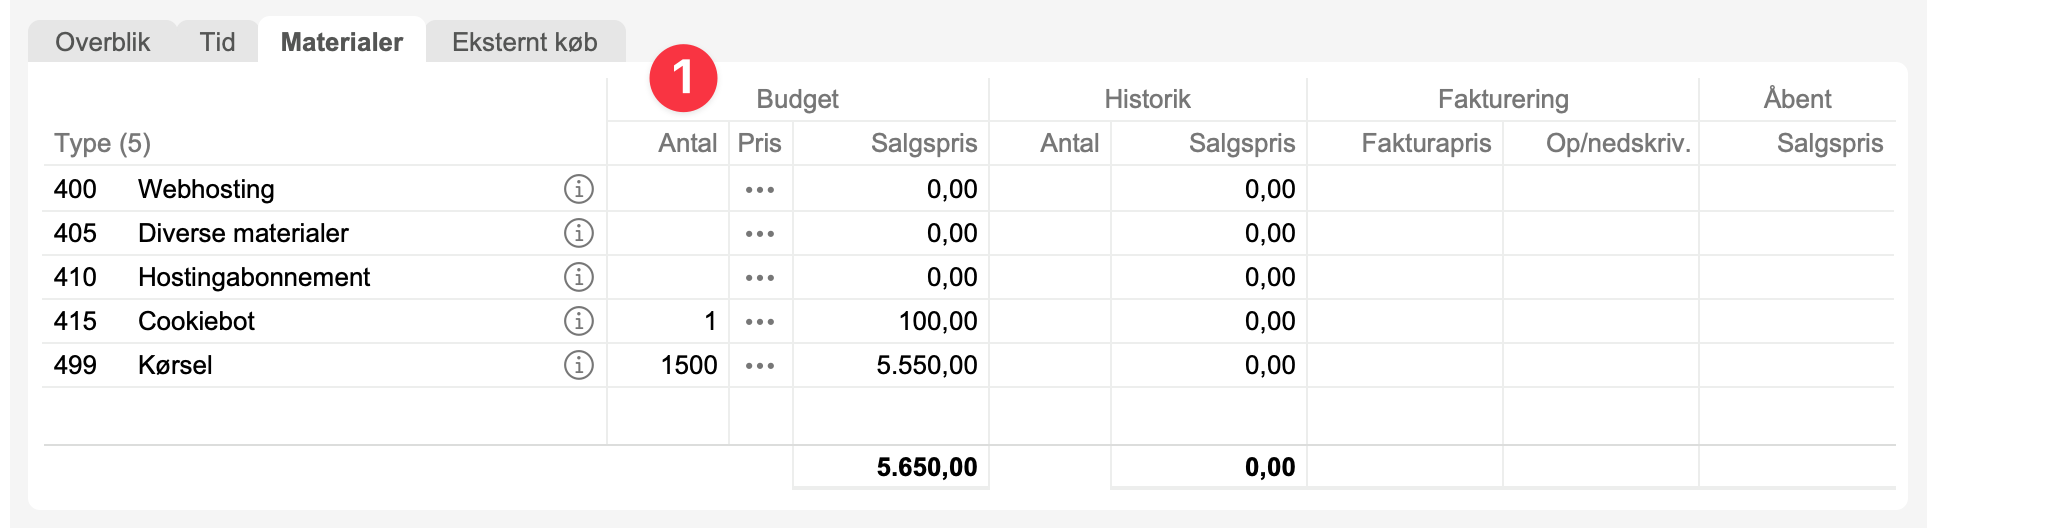The width and height of the screenshot is (2070, 528).
Task: Click info icon for Diverse materialer
Action: 578,233
